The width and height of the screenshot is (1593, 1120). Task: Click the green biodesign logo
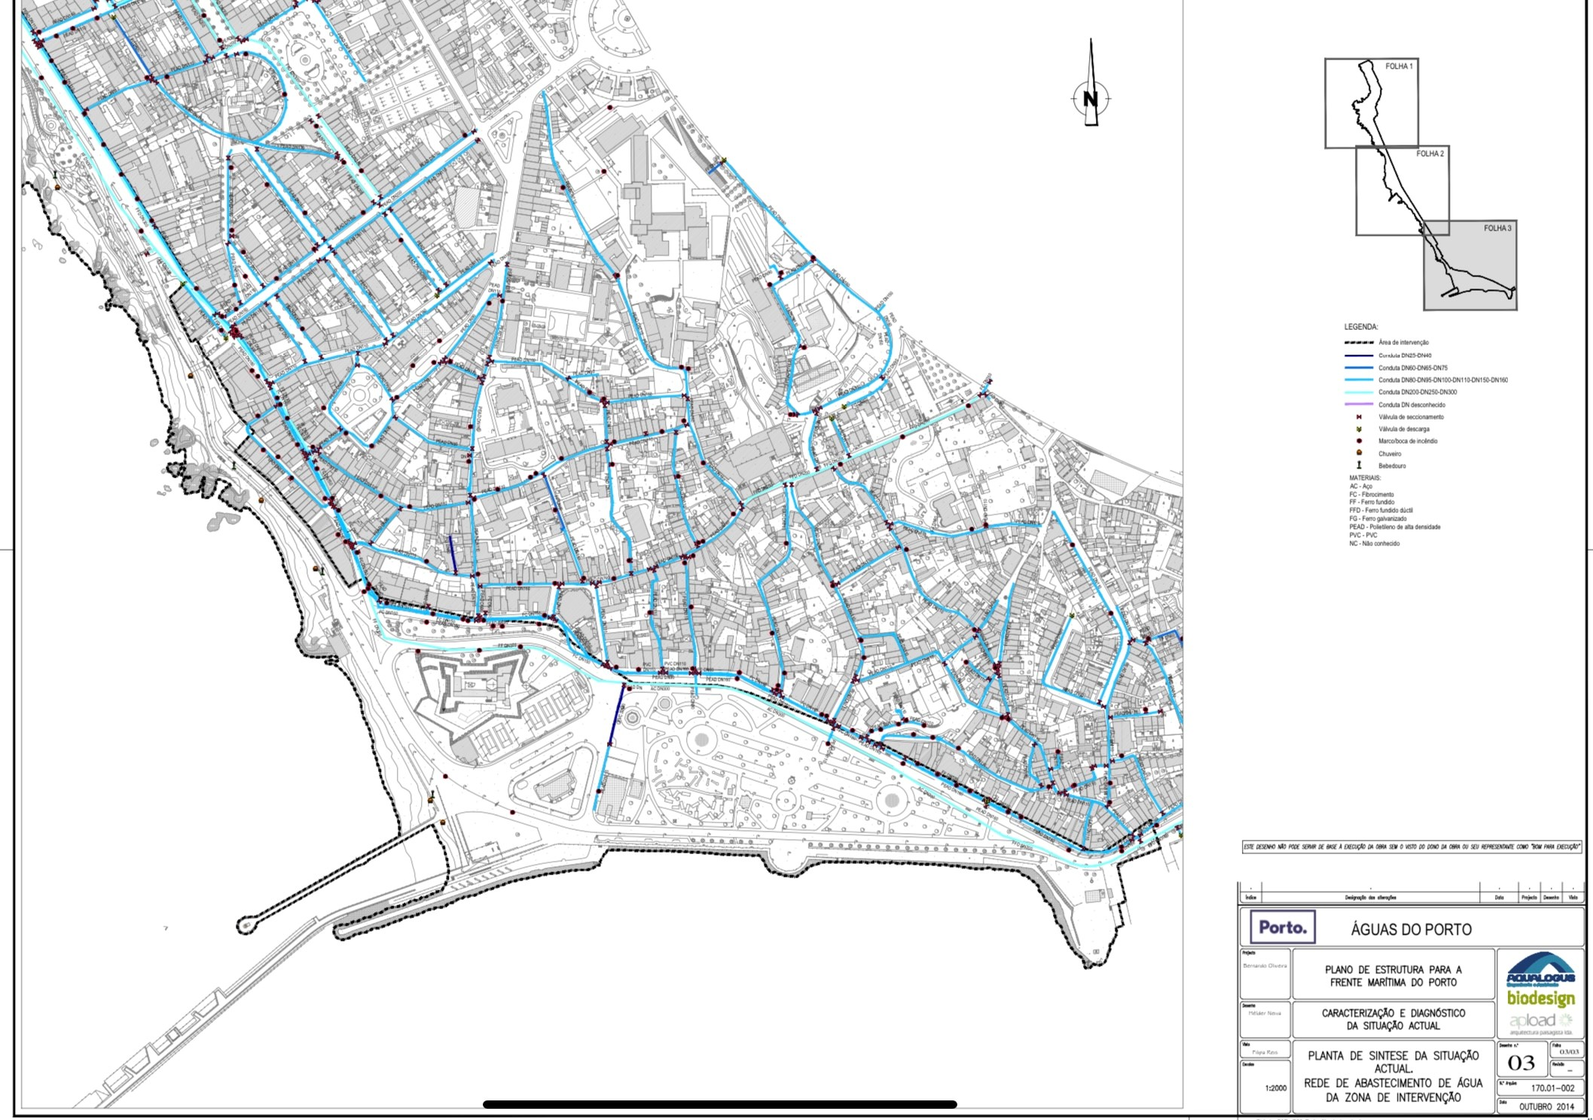(x=1541, y=999)
